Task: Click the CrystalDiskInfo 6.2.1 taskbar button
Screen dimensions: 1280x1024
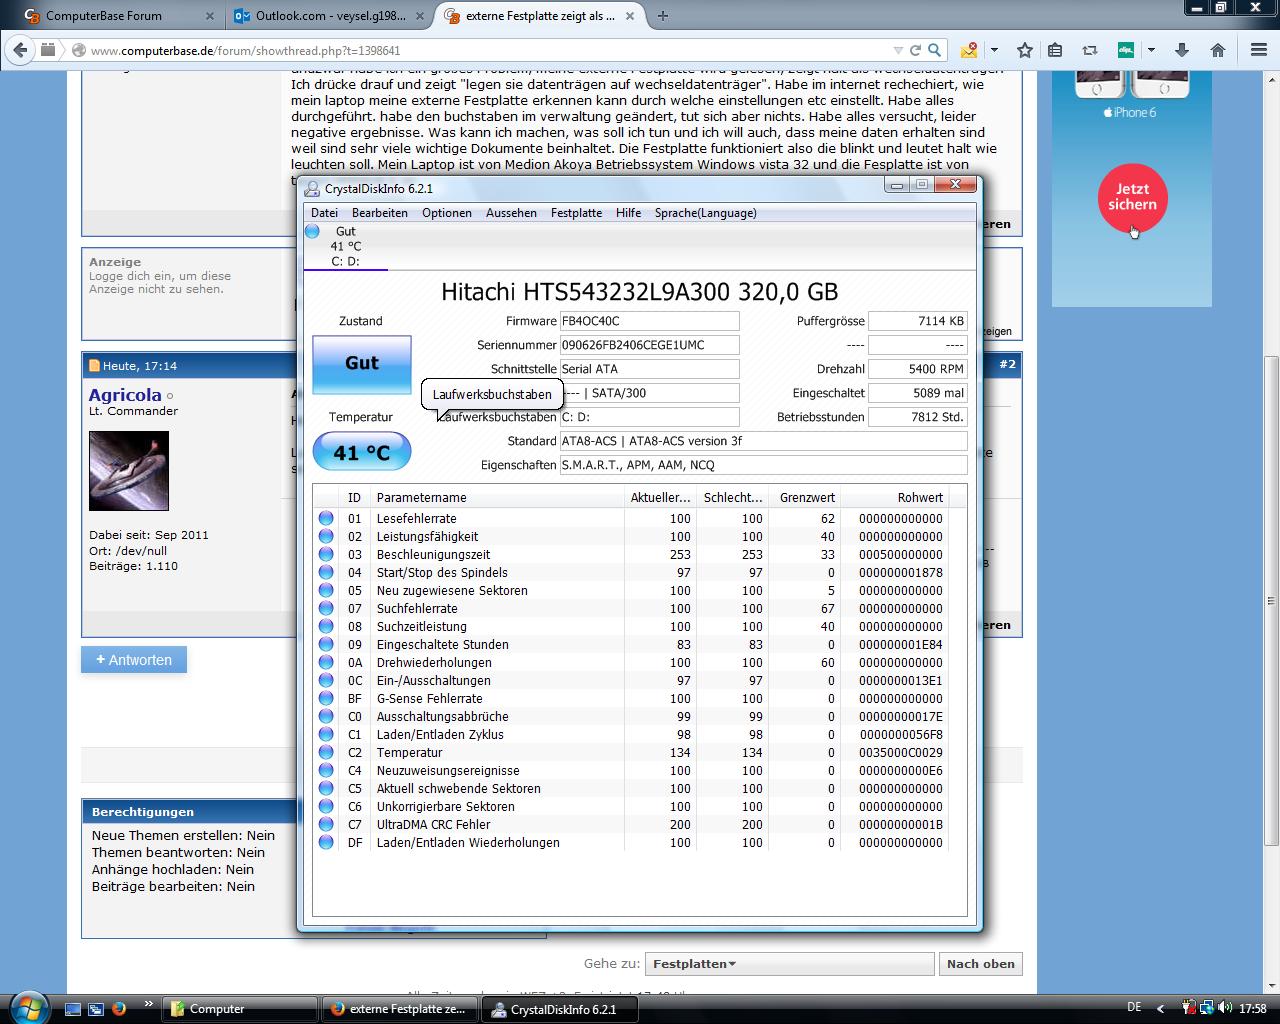Action: point(562,1009)
